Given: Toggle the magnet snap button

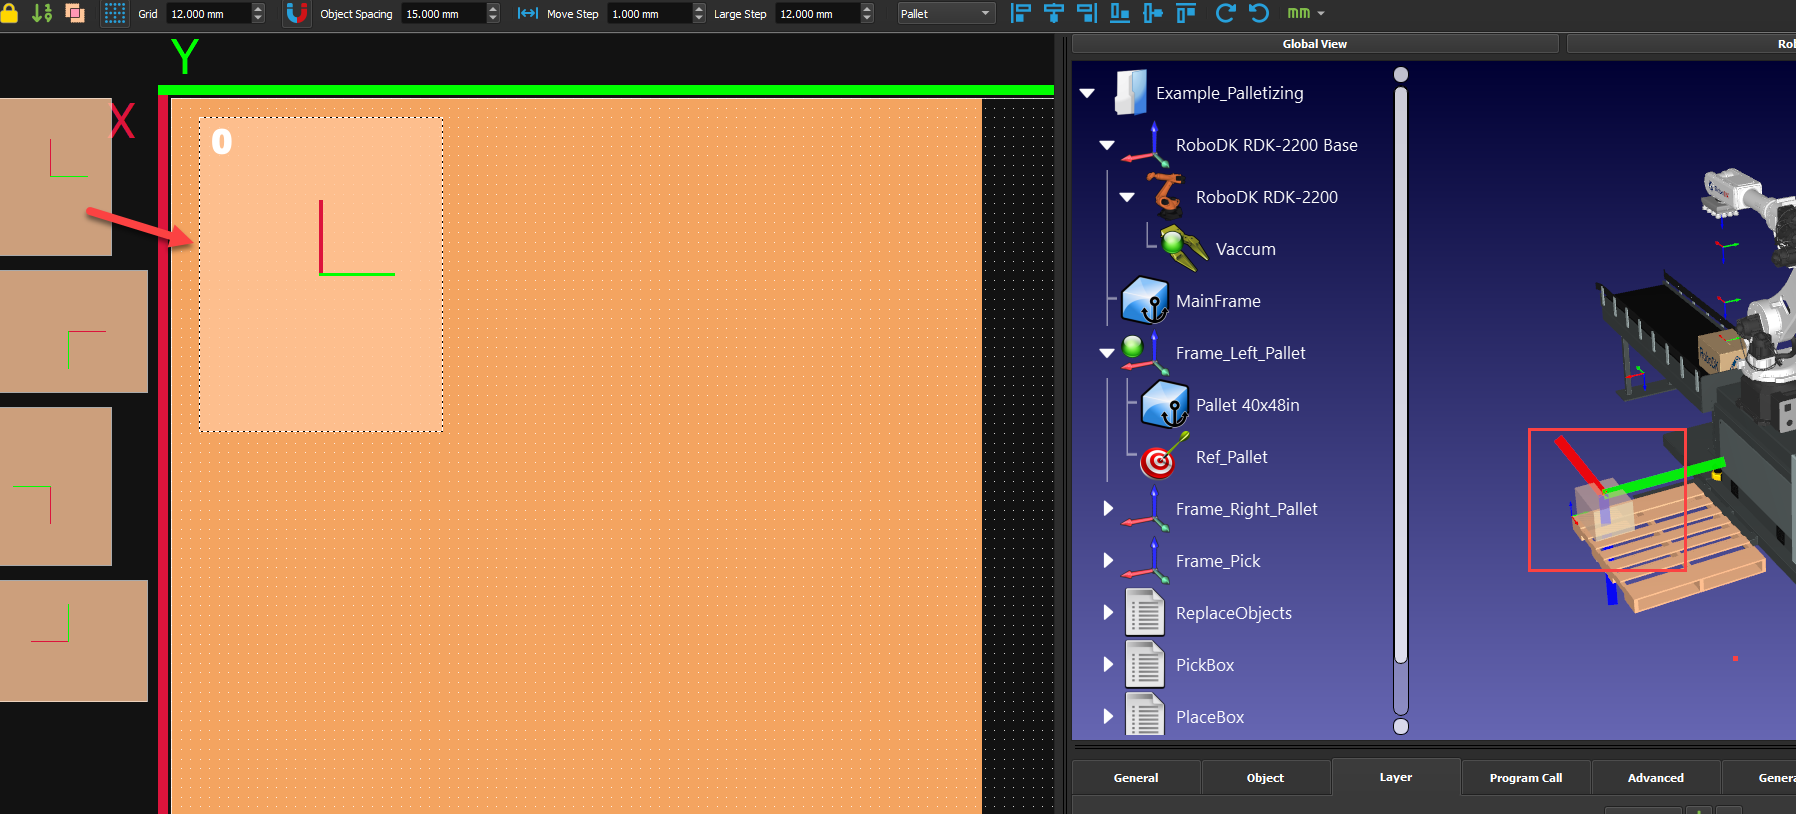Looking at the screenshot, I should pos(297,14).
